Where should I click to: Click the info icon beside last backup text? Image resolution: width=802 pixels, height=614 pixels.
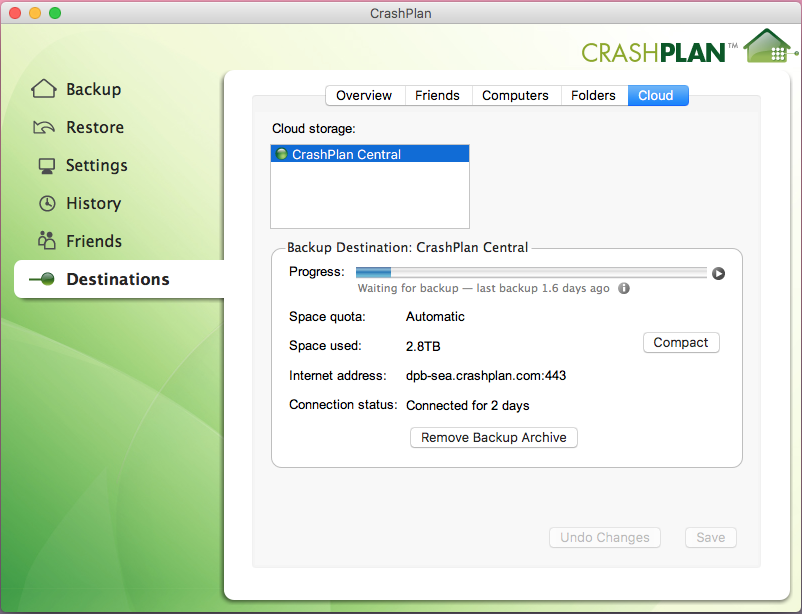point(624,288)
